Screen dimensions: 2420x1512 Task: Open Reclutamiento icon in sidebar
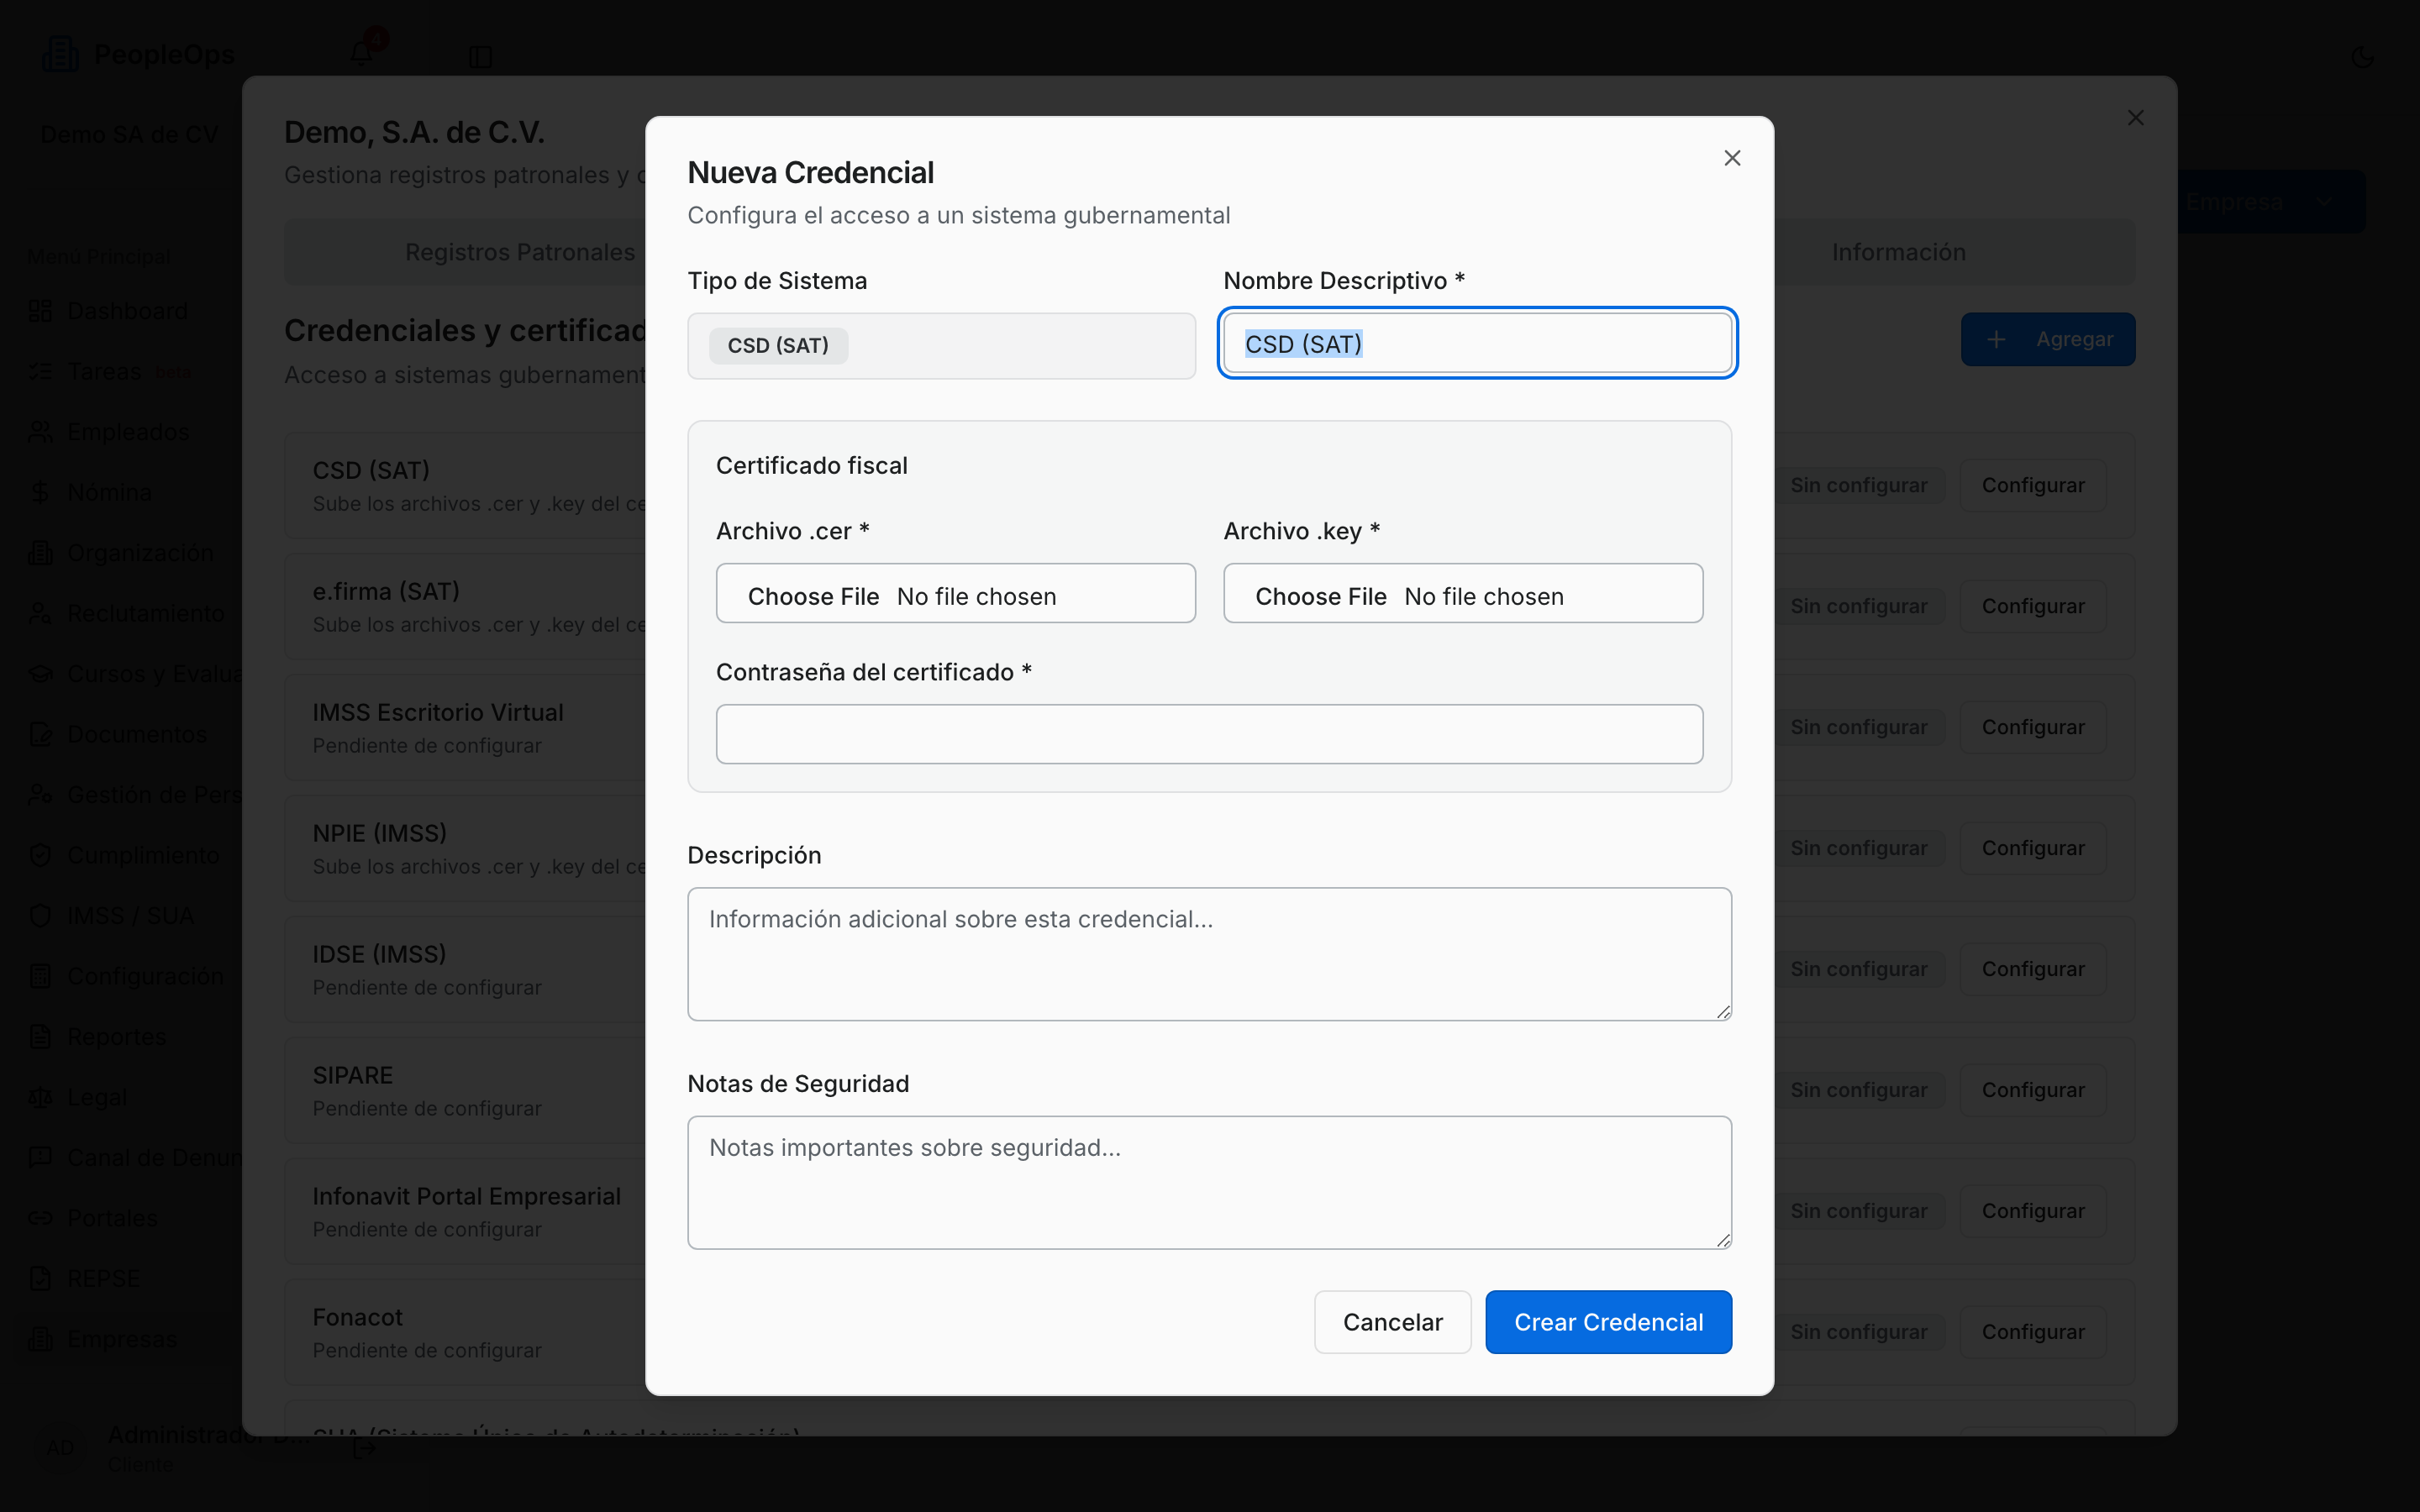[x=40, y=613]
